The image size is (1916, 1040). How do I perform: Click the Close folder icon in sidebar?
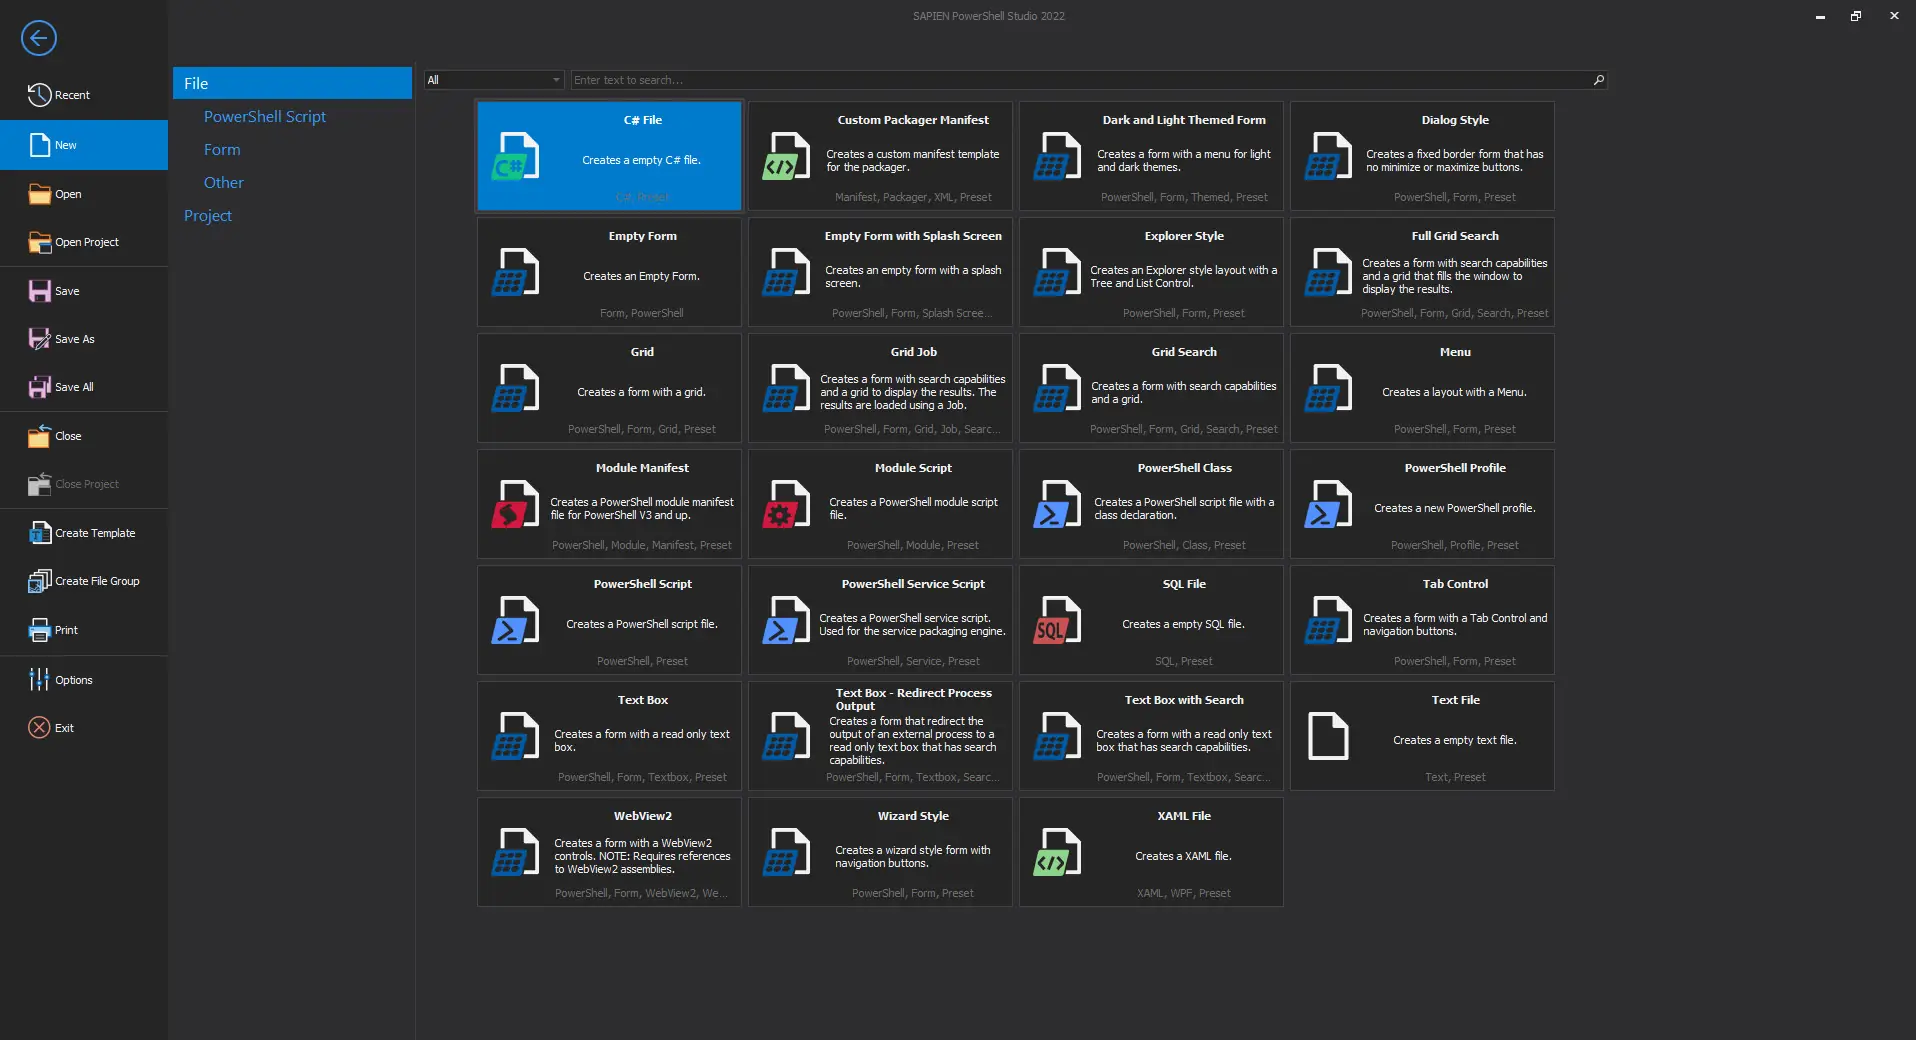[x=39, y=436]
